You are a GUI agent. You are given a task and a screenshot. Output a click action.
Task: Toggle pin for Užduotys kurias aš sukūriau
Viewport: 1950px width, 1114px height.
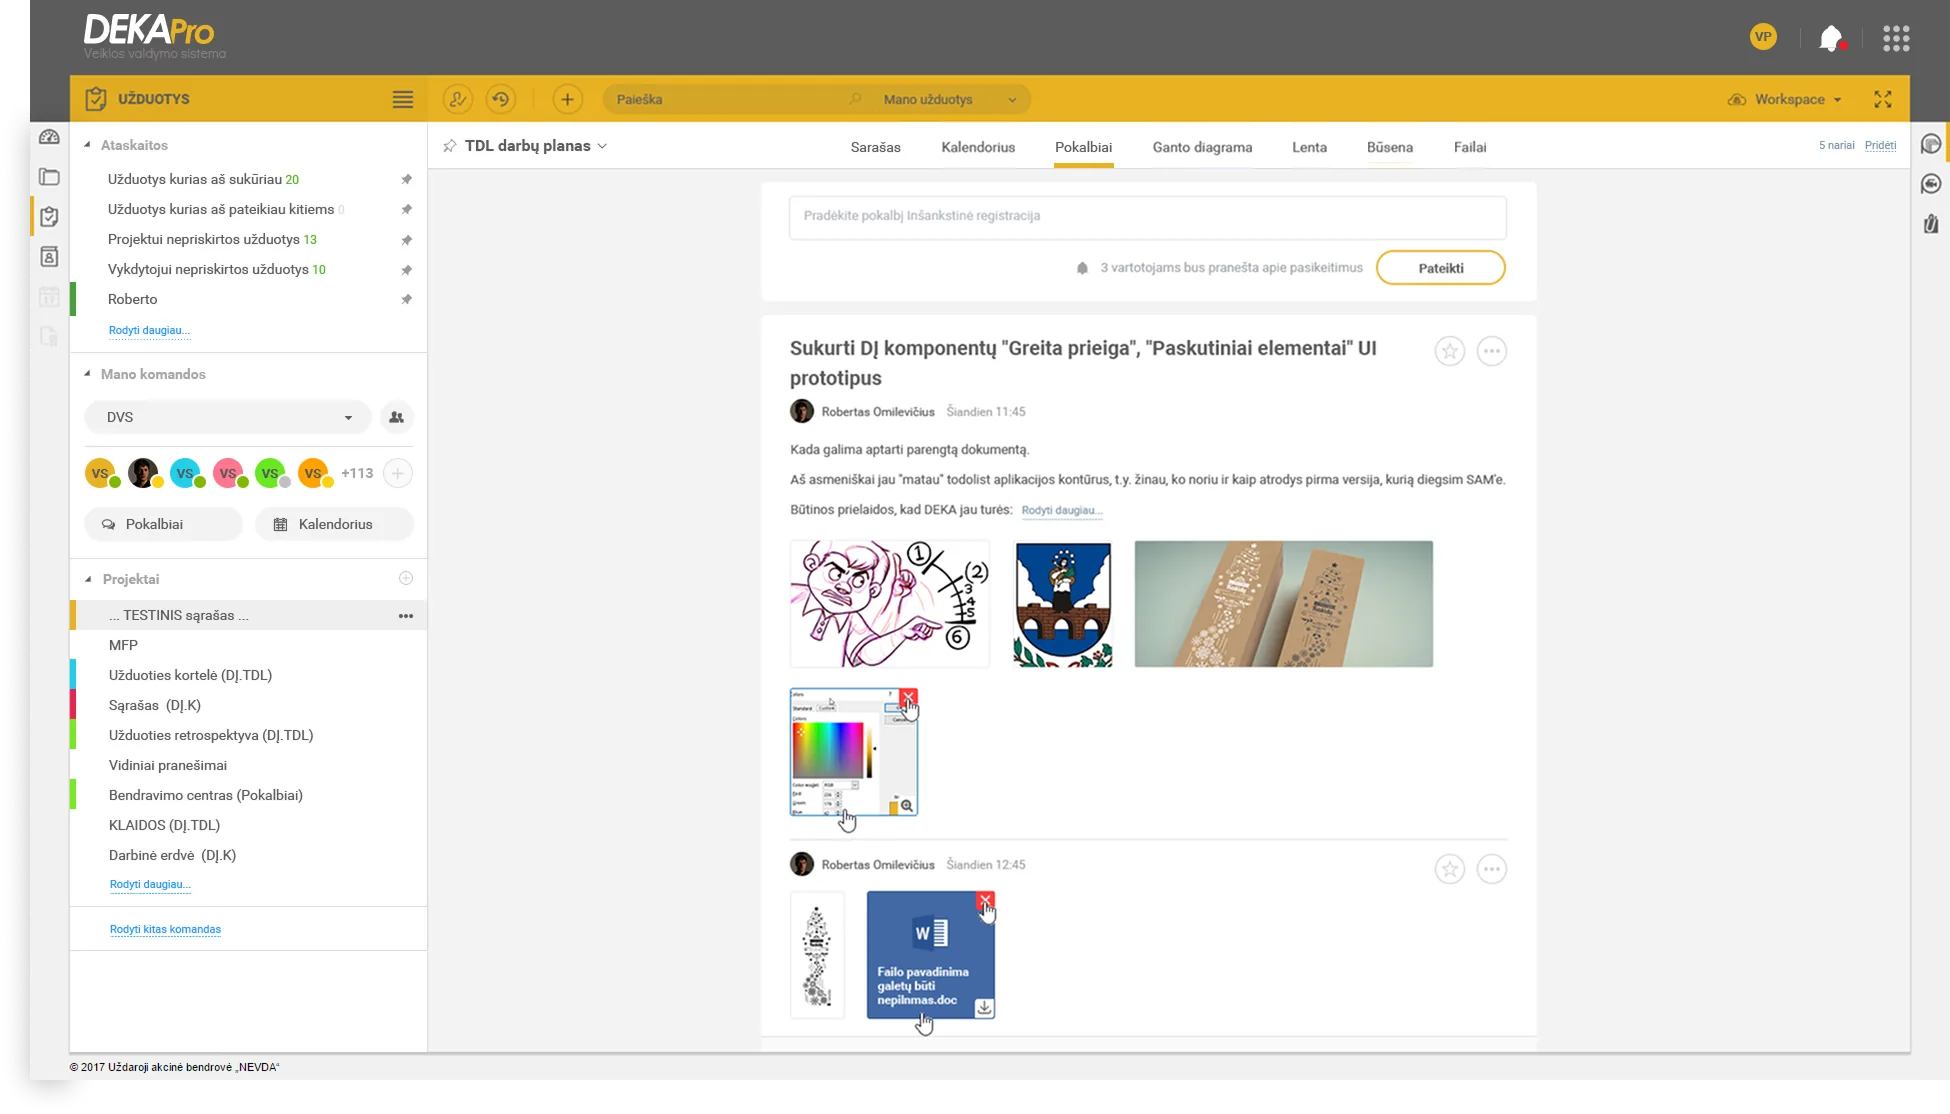pos(406,180)
